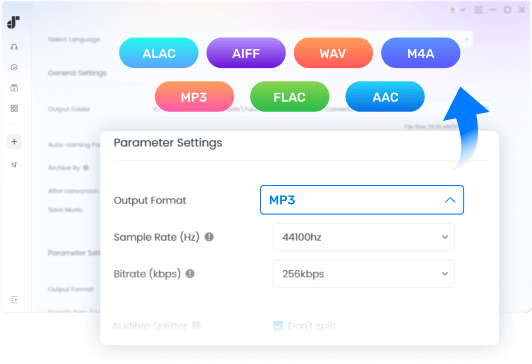The height and width of the screenshot is (364, 532).
Task: Open the user account icon at top right
Action: pos(453,10)
